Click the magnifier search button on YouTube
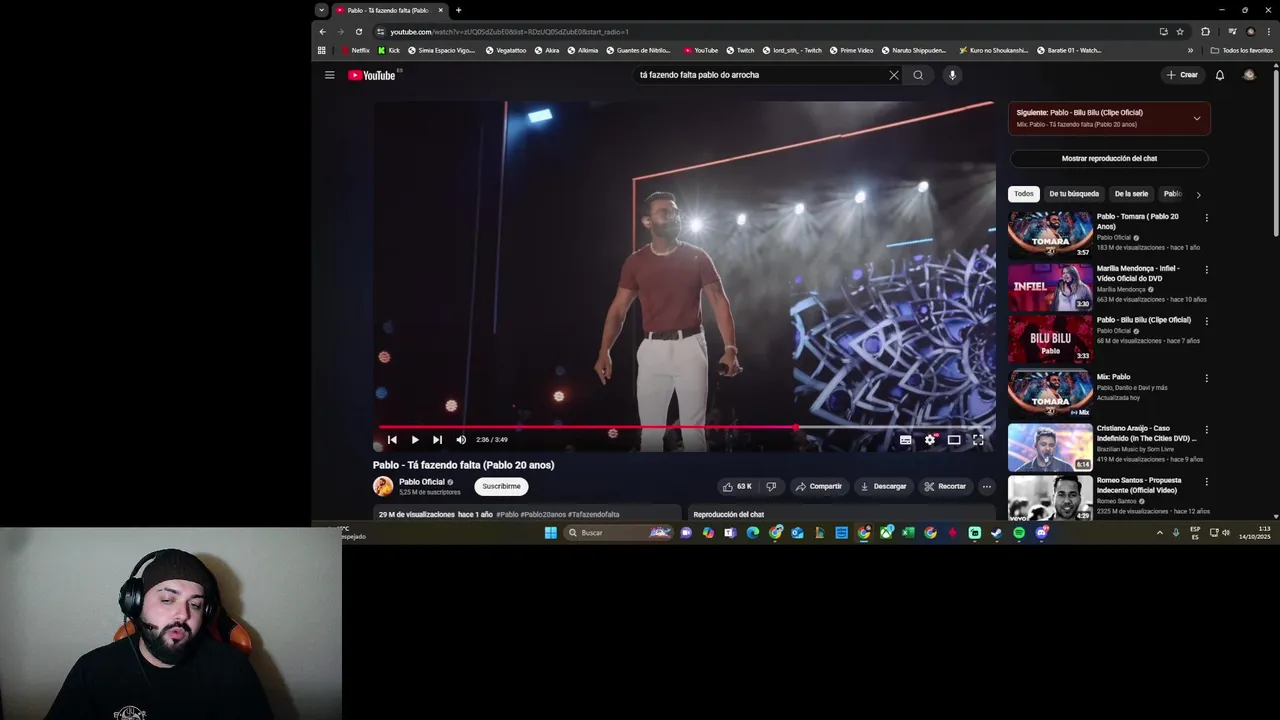The image size is (1280, 720). tap(918, 75)
